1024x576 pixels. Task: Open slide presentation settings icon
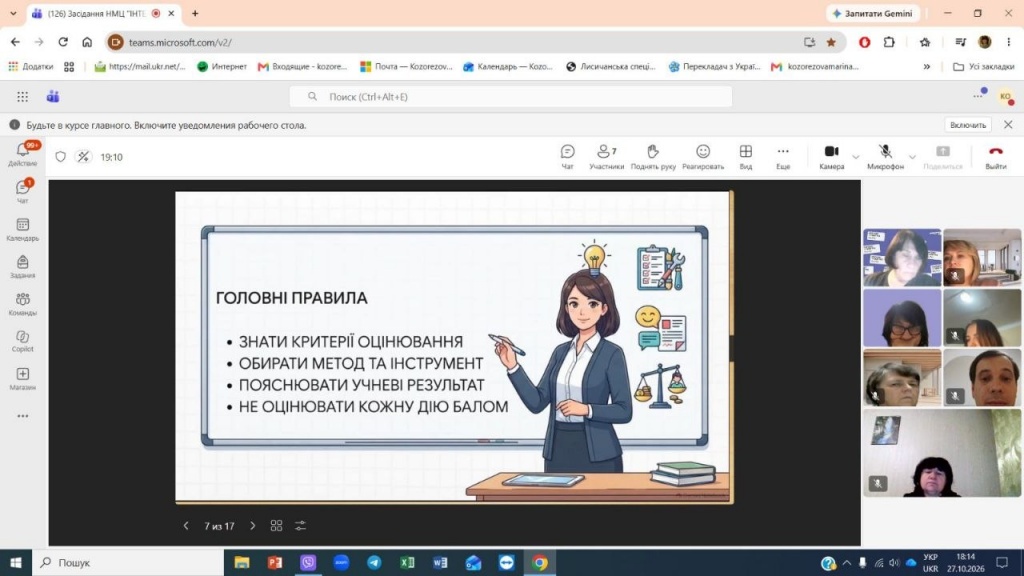tap(300, 526)
